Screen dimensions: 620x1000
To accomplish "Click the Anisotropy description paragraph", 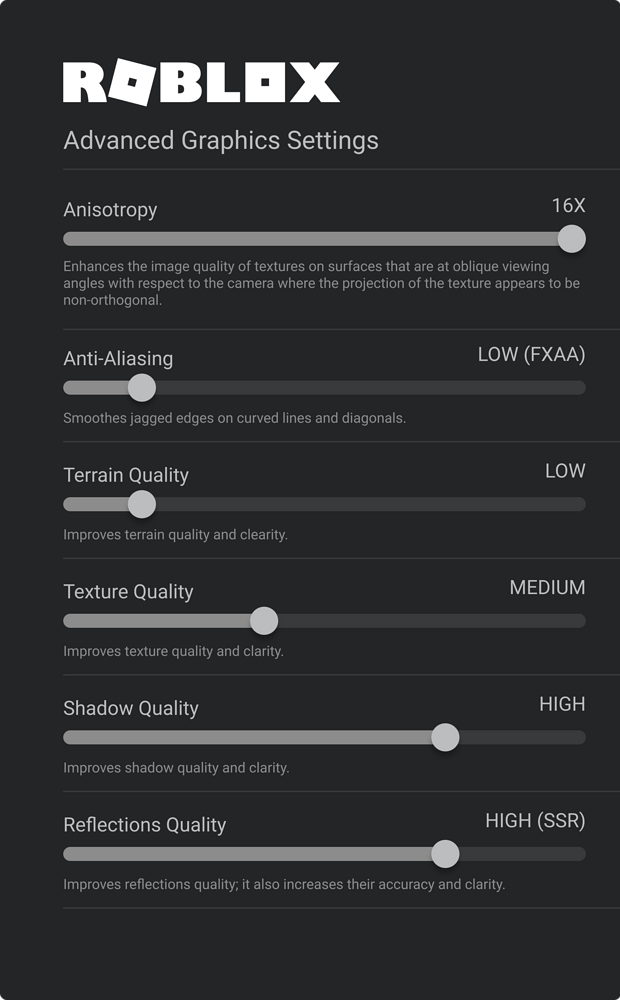I will (x=321, y=283).
